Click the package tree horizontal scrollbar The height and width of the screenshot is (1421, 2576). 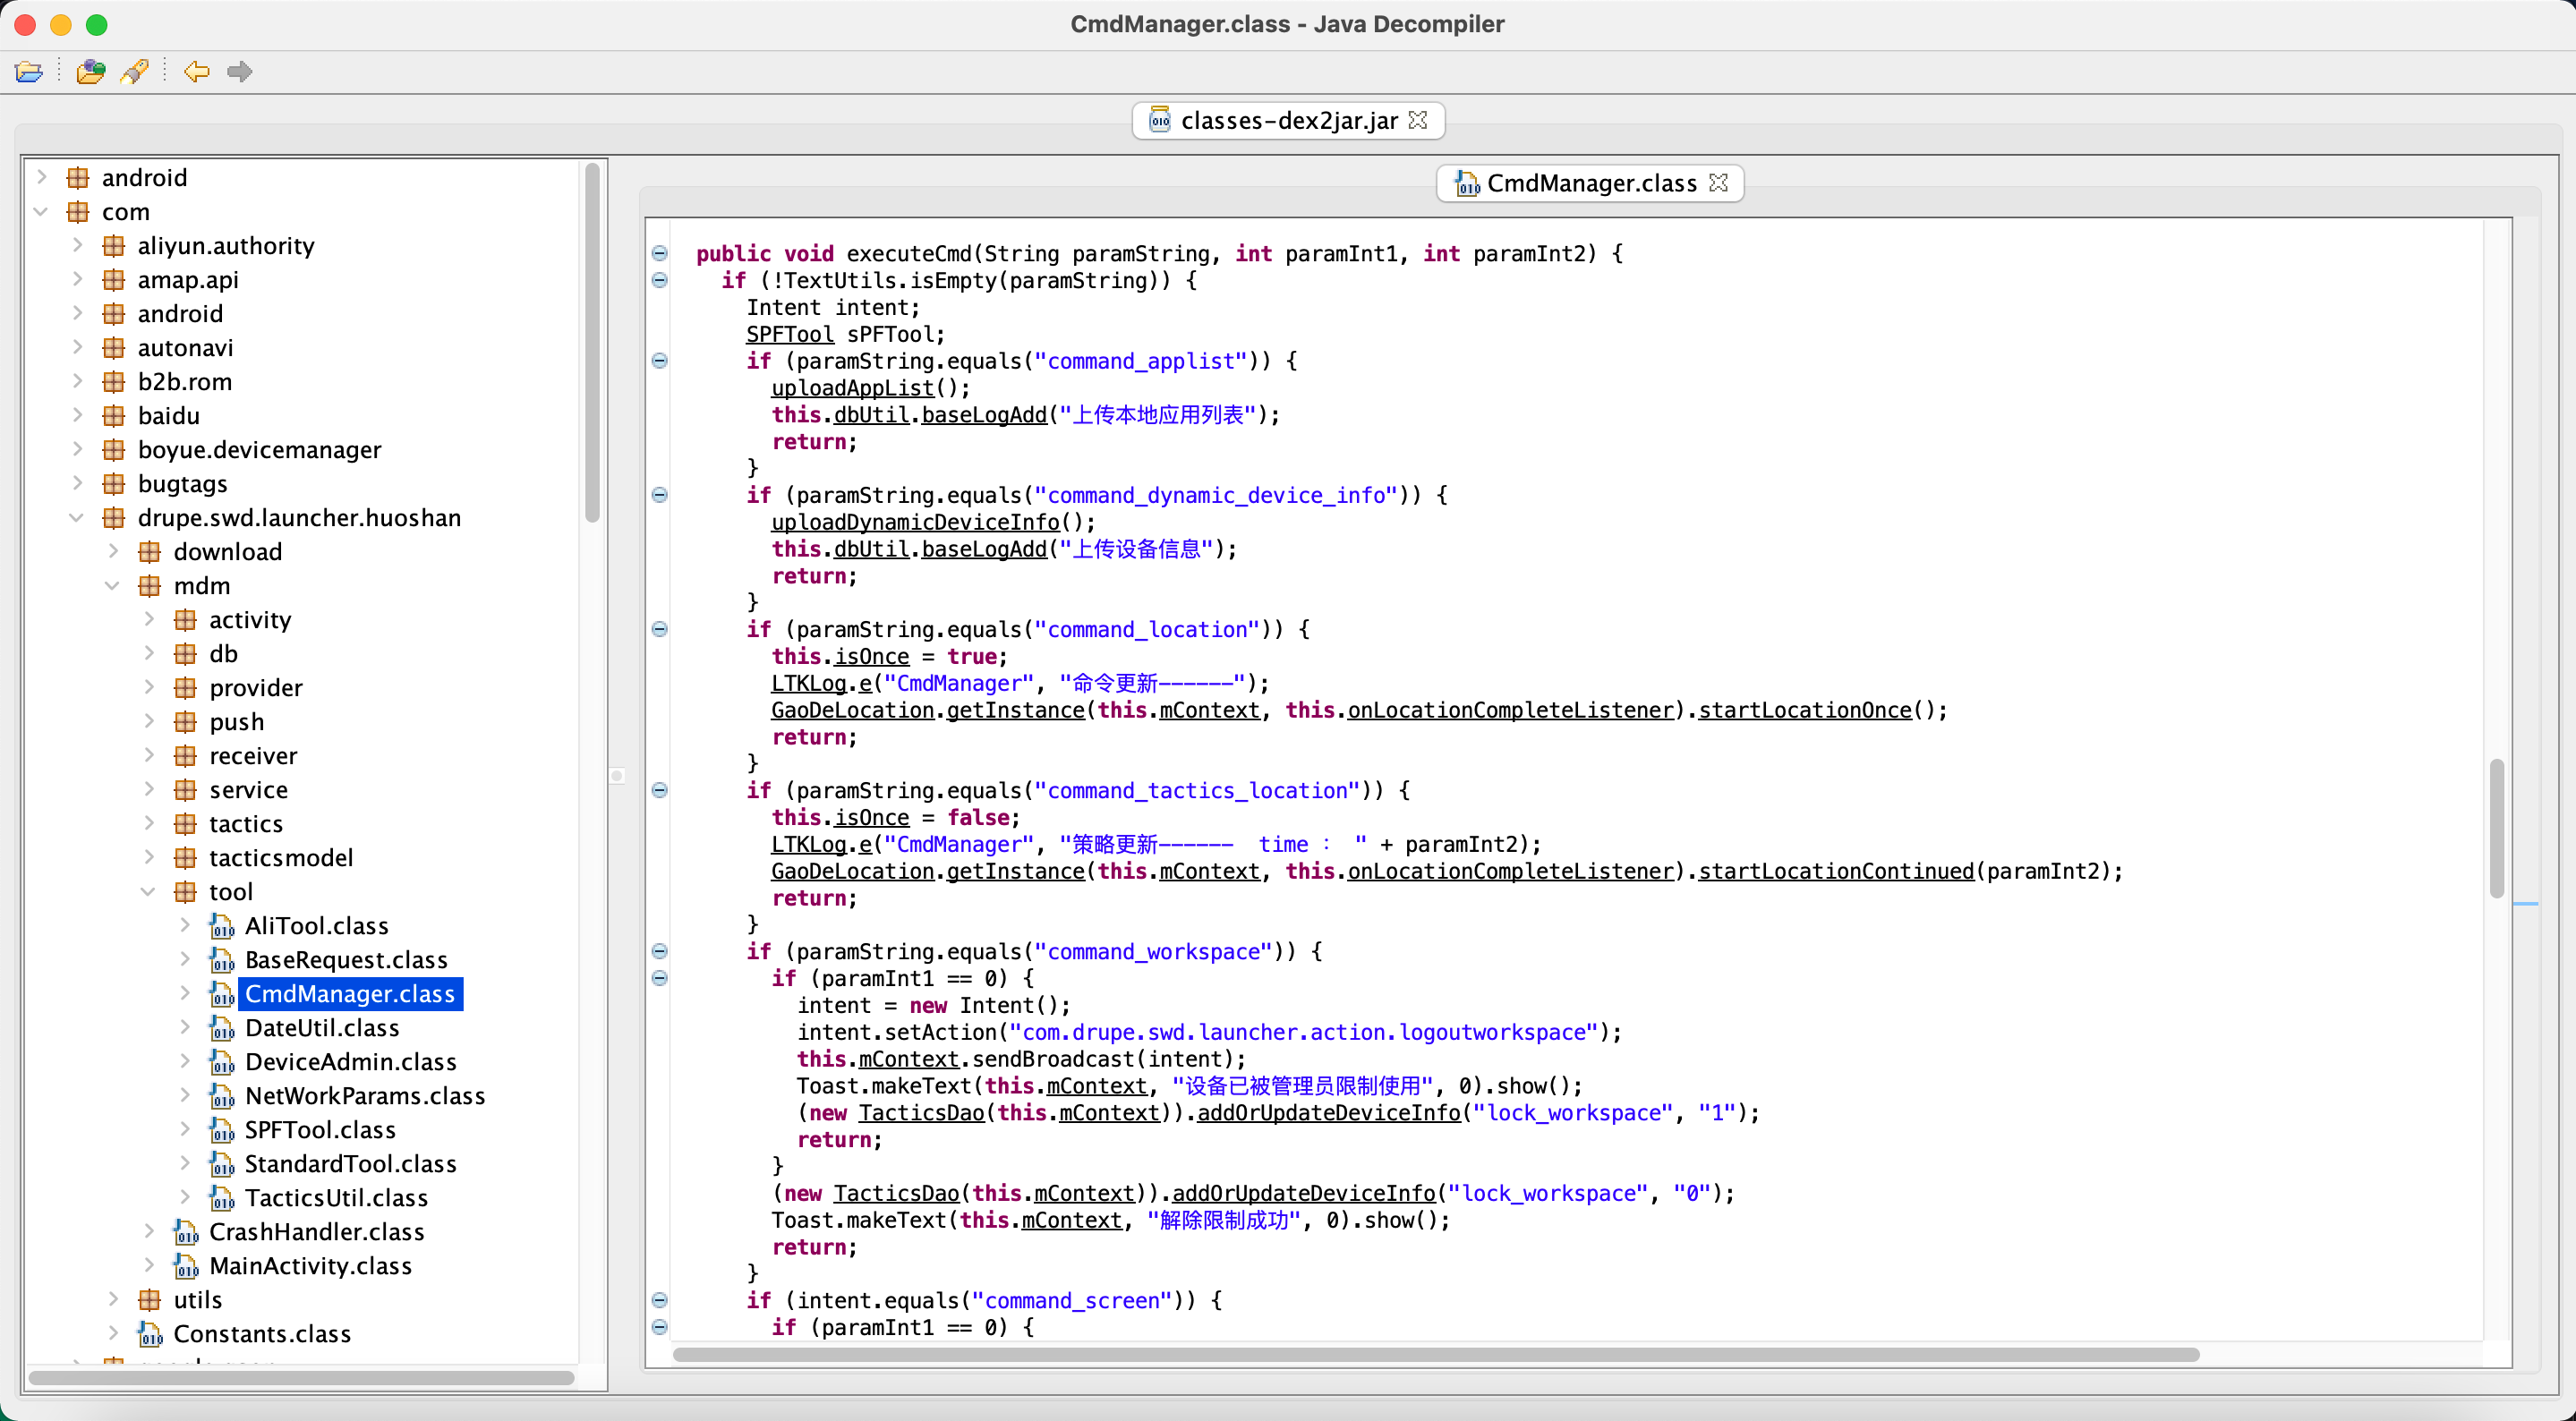tap(302, 1378)
